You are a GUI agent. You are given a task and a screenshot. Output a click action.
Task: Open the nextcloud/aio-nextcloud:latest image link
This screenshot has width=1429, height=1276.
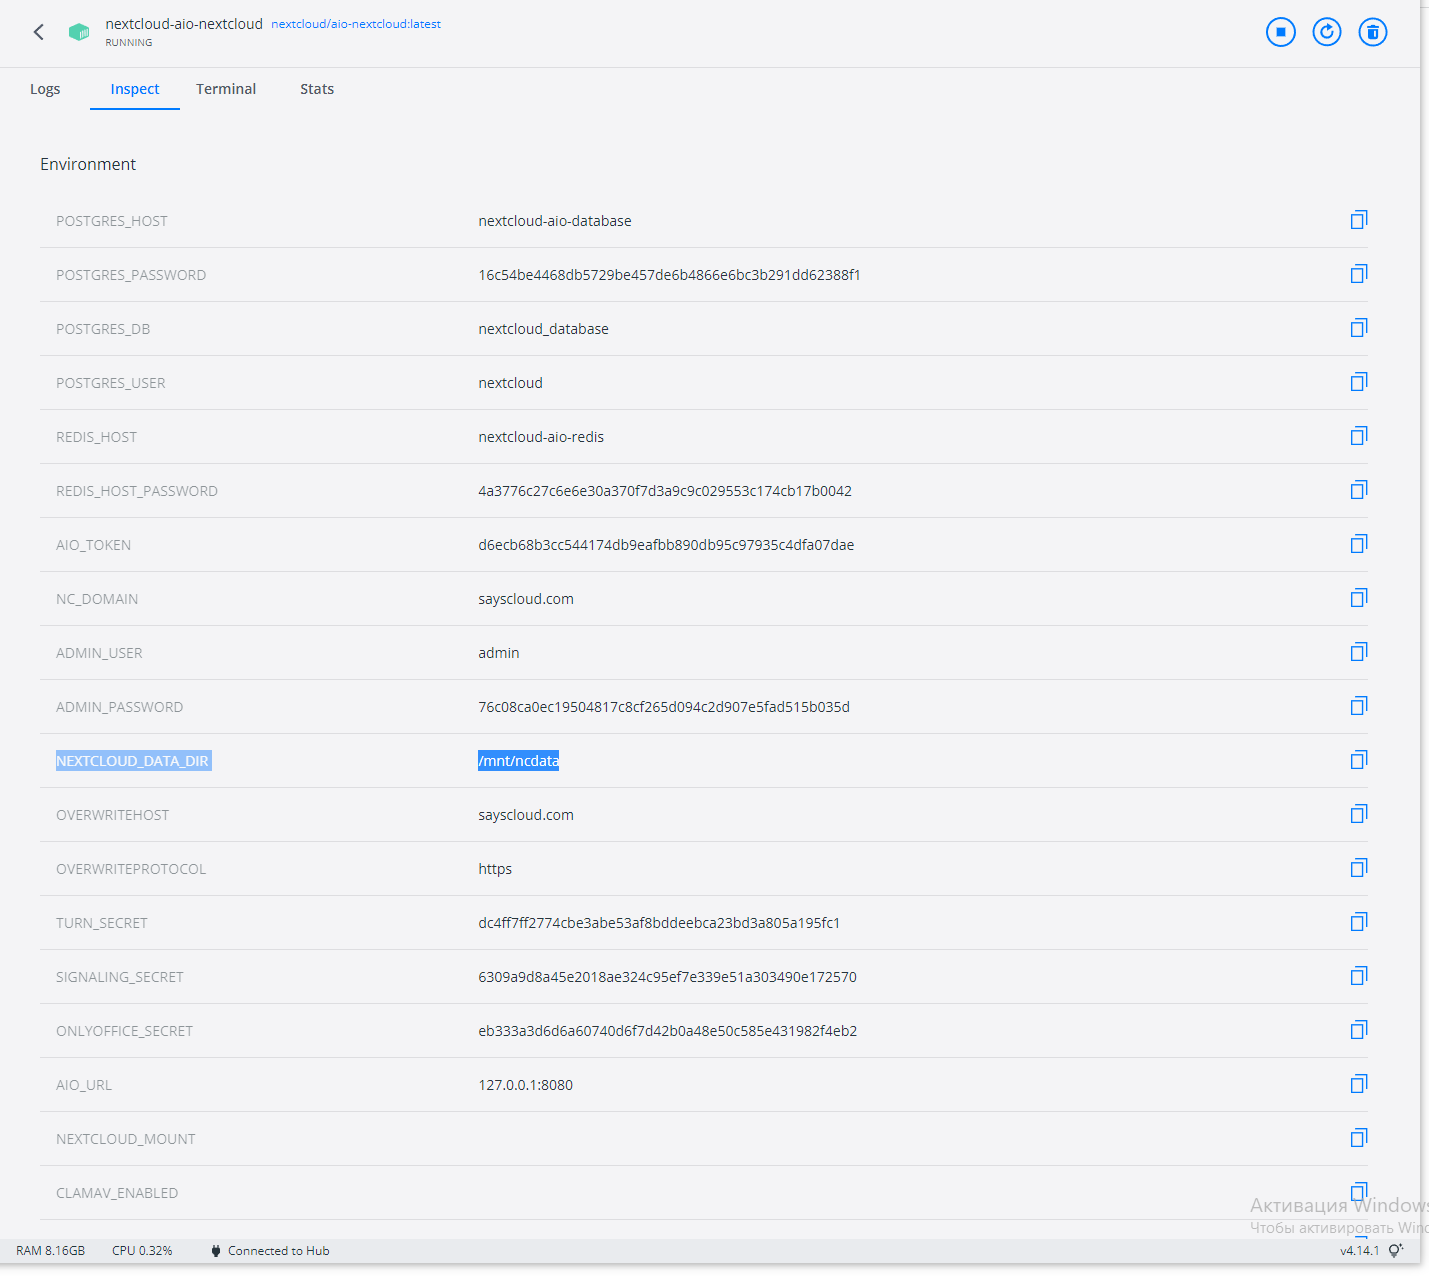[x=356, y=24]
